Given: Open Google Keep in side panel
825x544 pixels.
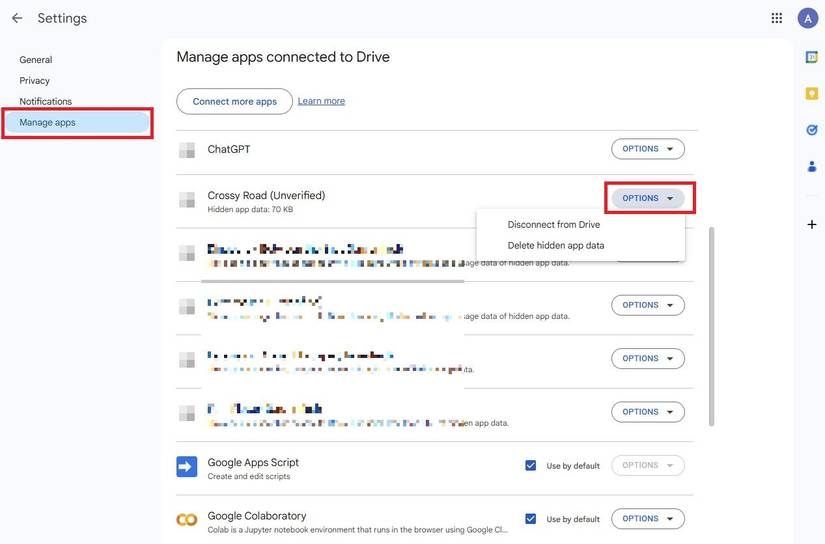Looking at the screenshot, I should [812, 93].
